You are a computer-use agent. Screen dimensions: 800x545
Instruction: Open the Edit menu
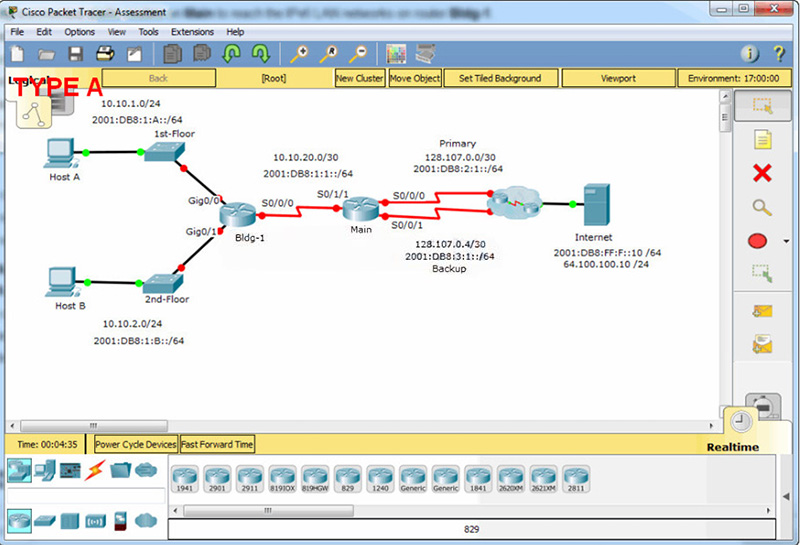pyautogui.click(x=44, y=32)
